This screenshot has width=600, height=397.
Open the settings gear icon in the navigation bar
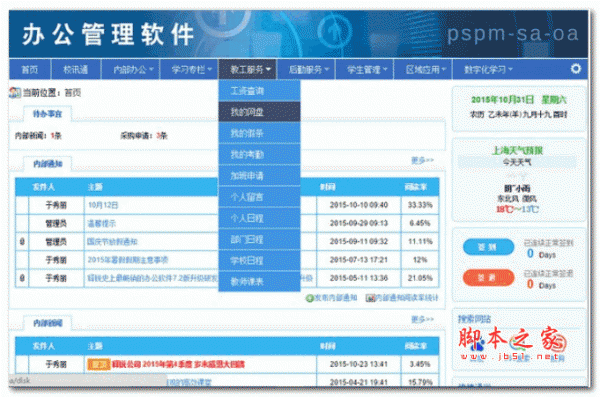(576, 69)
